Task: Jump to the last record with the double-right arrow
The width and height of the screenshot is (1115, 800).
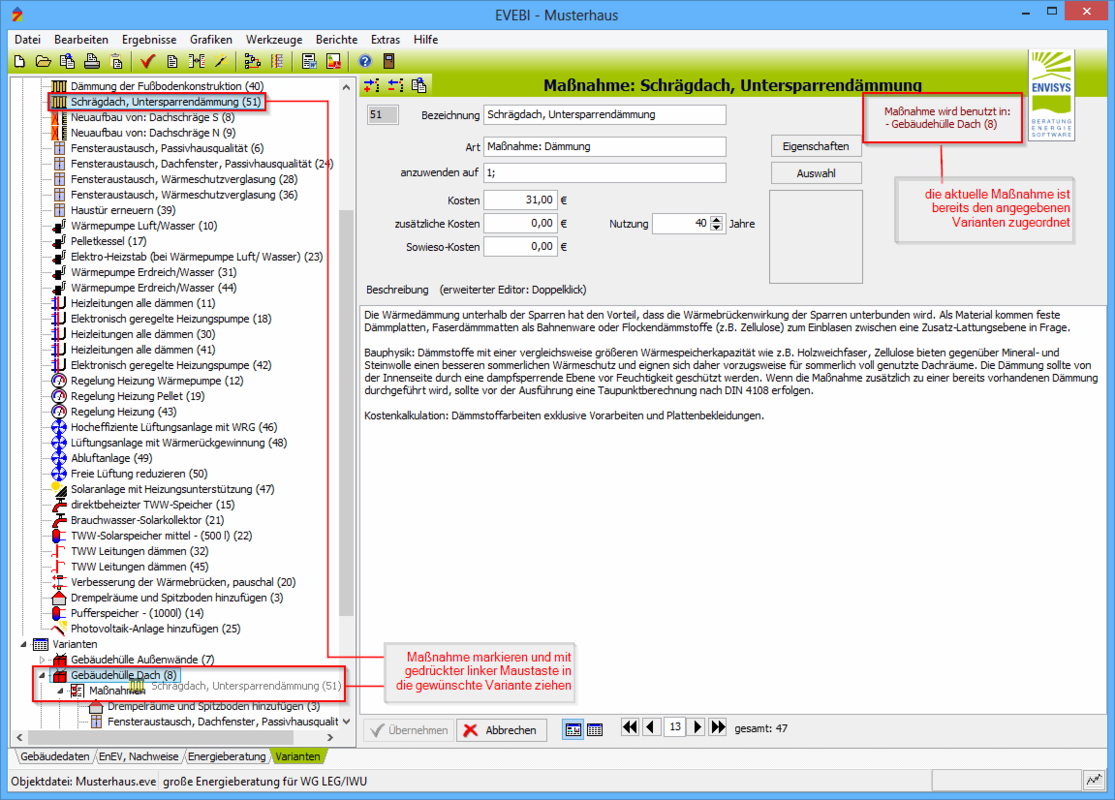Action: point(718,727)
